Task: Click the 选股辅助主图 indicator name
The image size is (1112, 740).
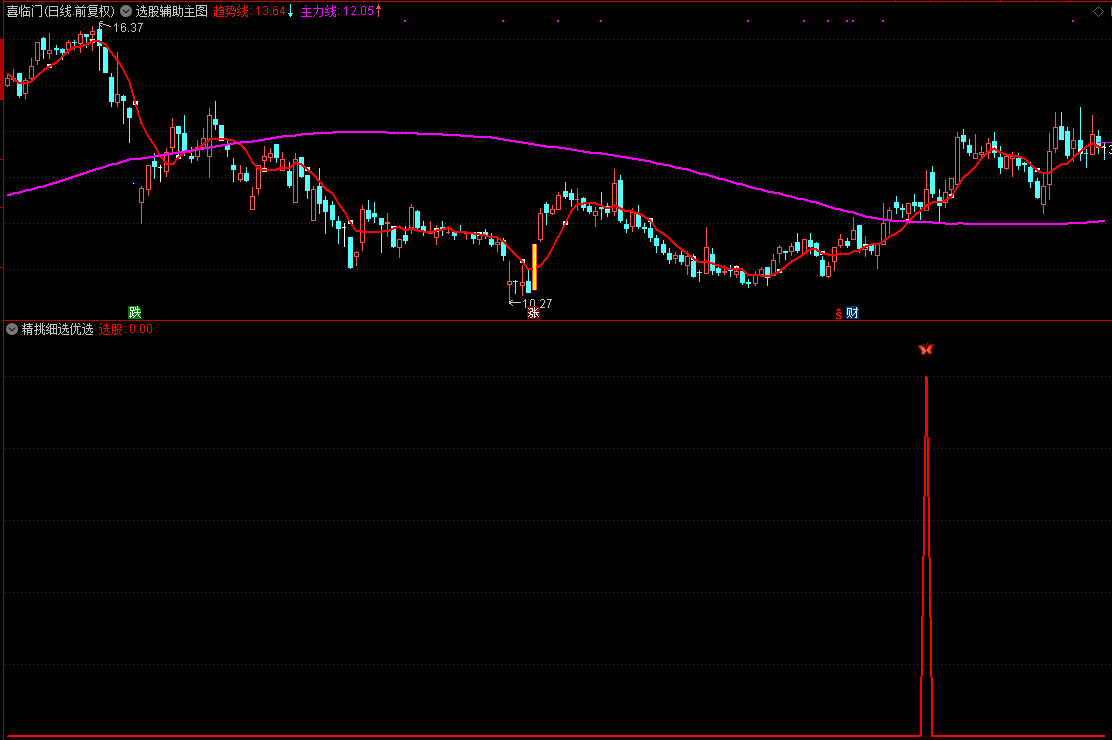Action: [171, 11]
